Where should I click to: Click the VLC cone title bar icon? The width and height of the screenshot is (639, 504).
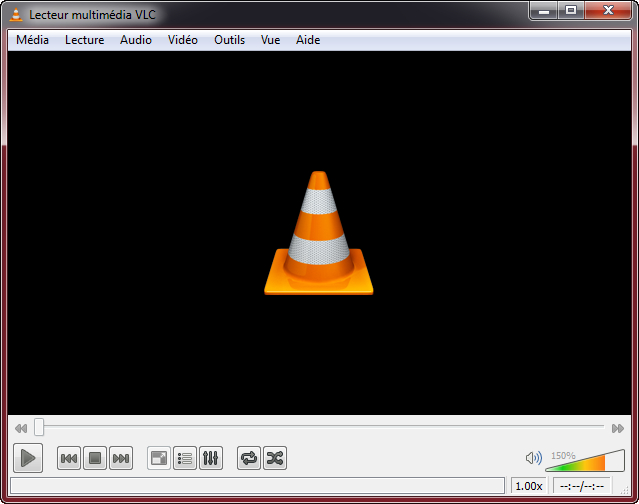click(x=16, y=15)
